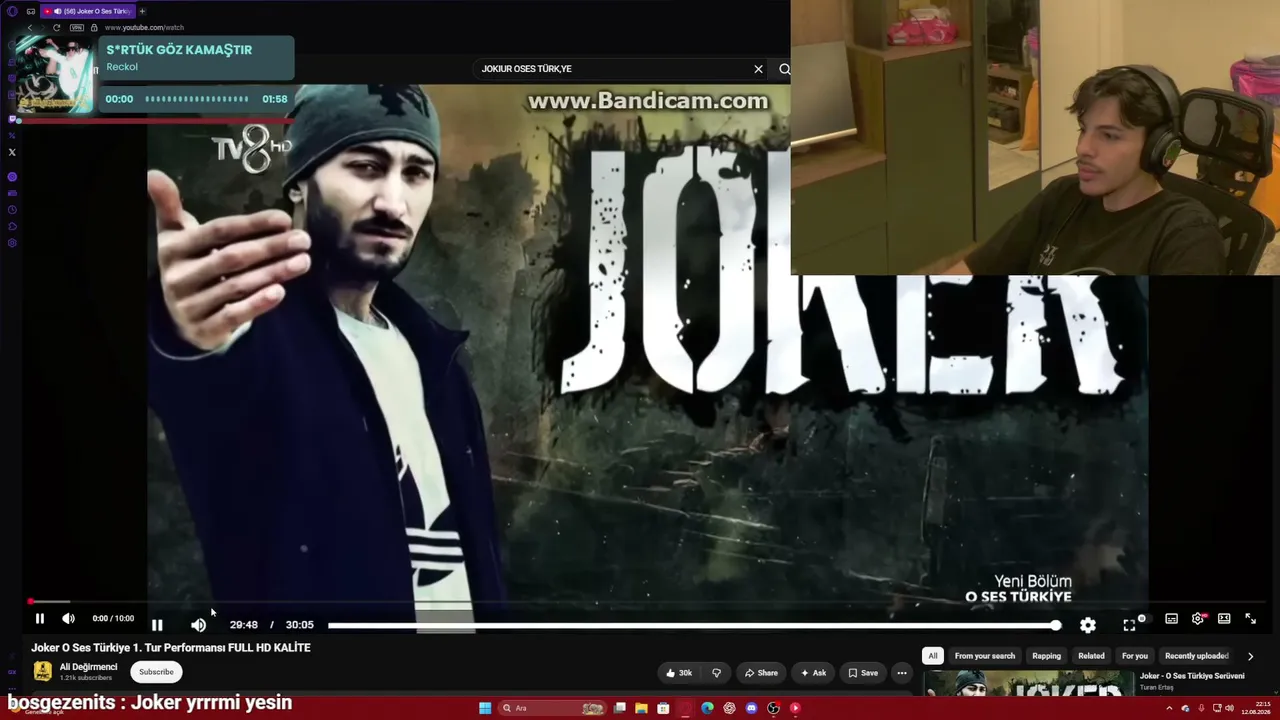
Task: Dislike the video
Action: point(716,673)
